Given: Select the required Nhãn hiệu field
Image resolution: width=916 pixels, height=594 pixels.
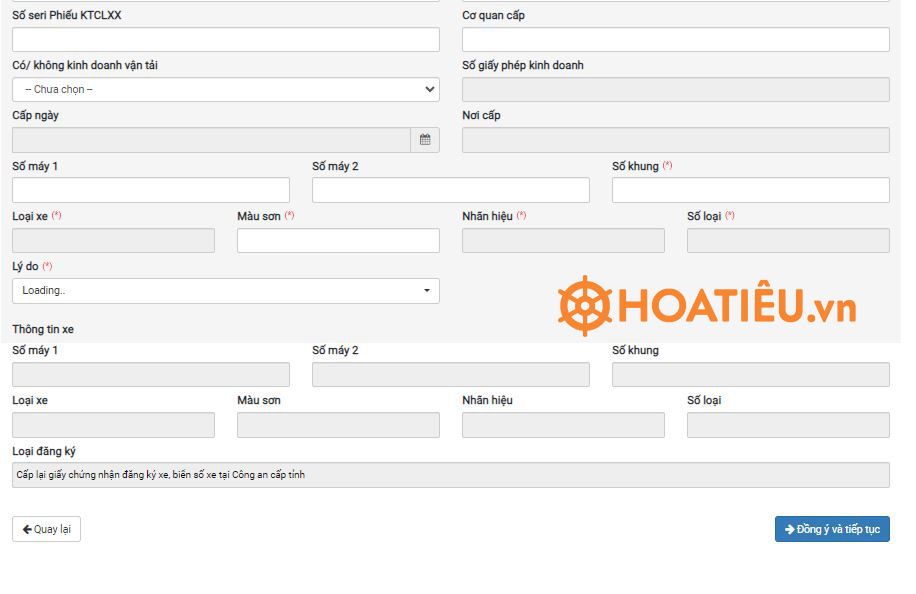Looking at the screenshot, I should (563, 241).
